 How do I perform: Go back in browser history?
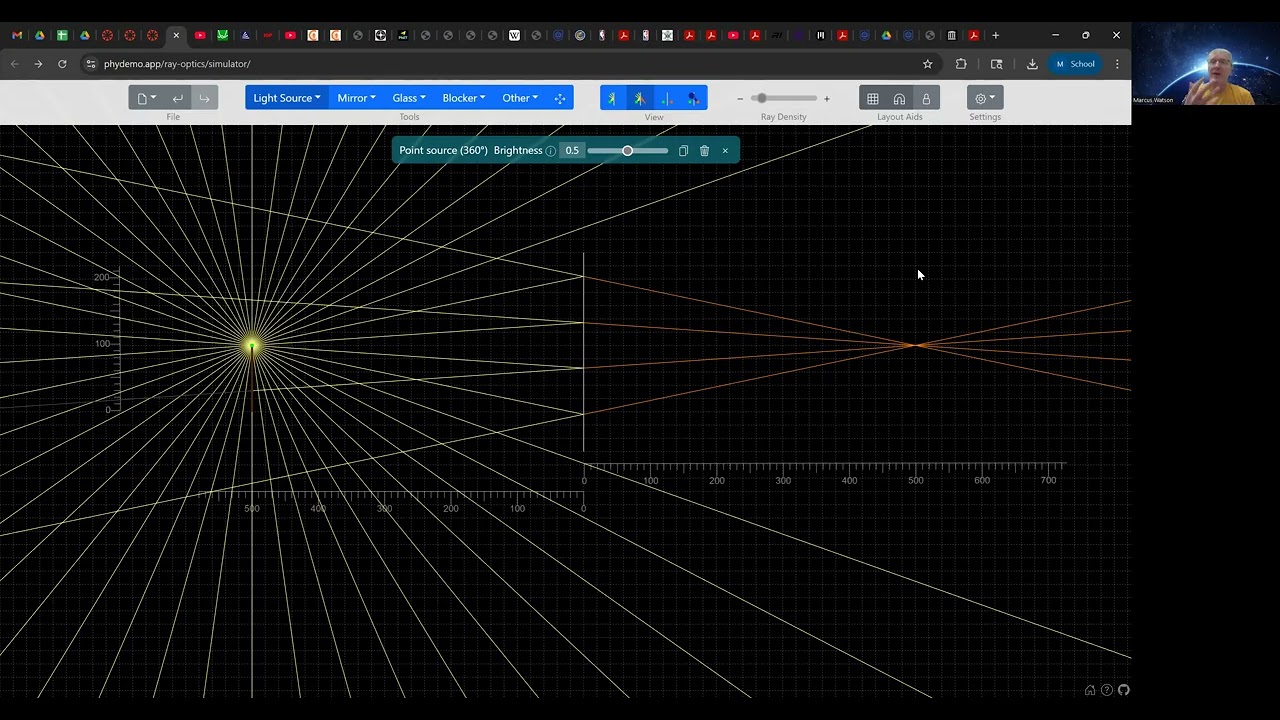(14, 64)
